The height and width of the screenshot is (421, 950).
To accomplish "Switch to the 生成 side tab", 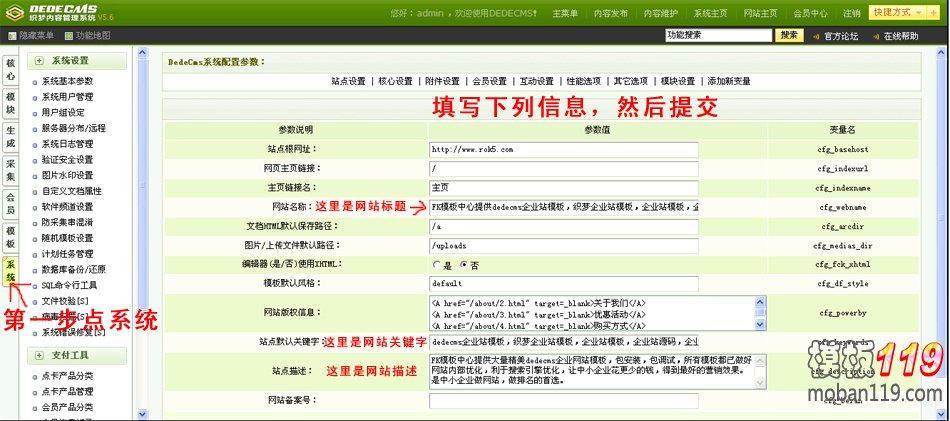I will coord(11,137).
